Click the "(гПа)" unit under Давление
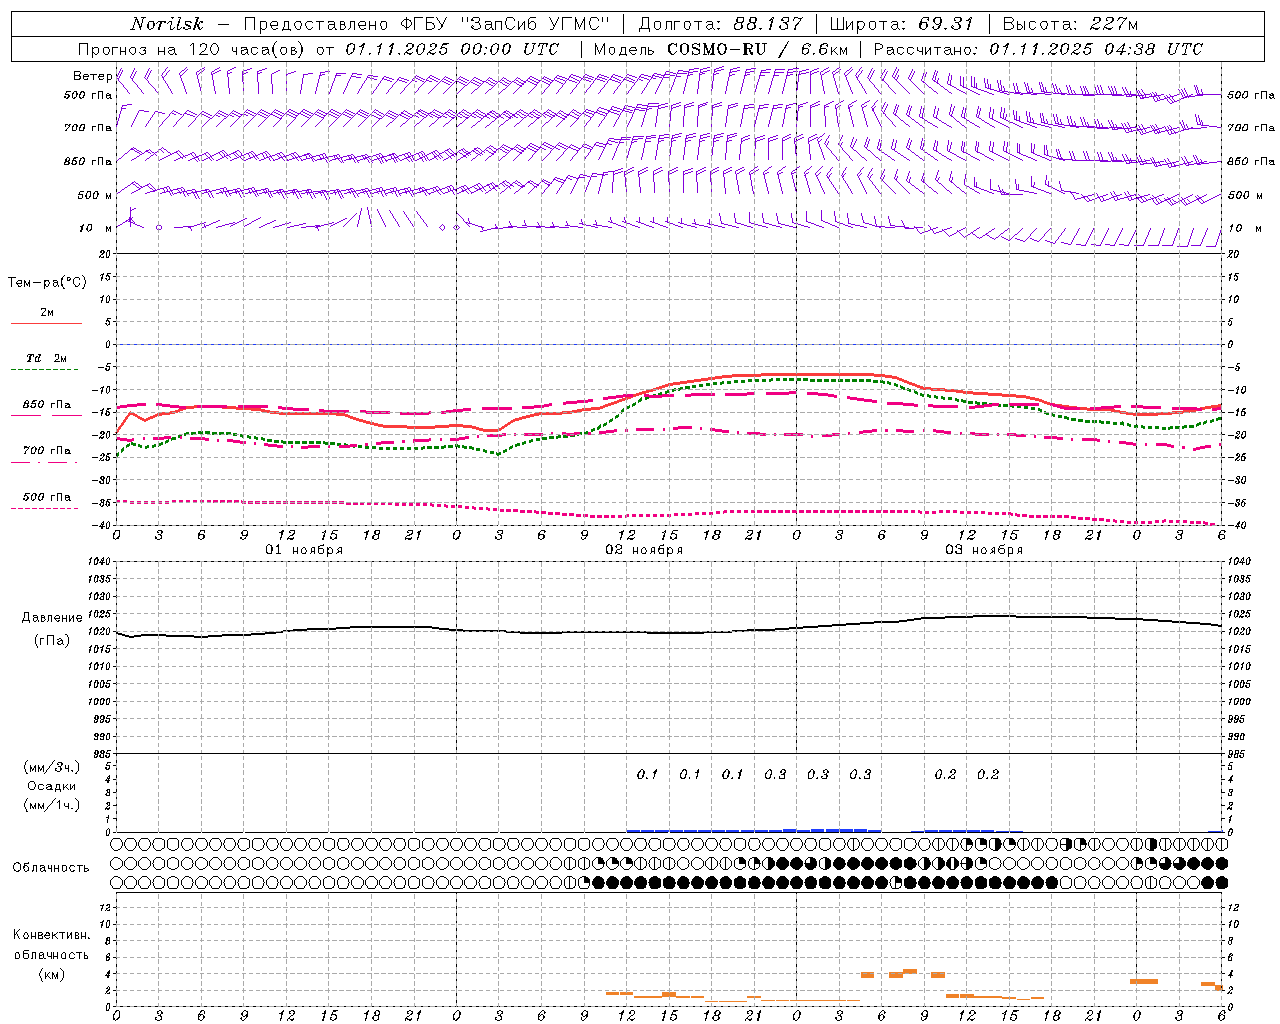This screenshot has width=1280, height=1024. click(x=52, y=641)
